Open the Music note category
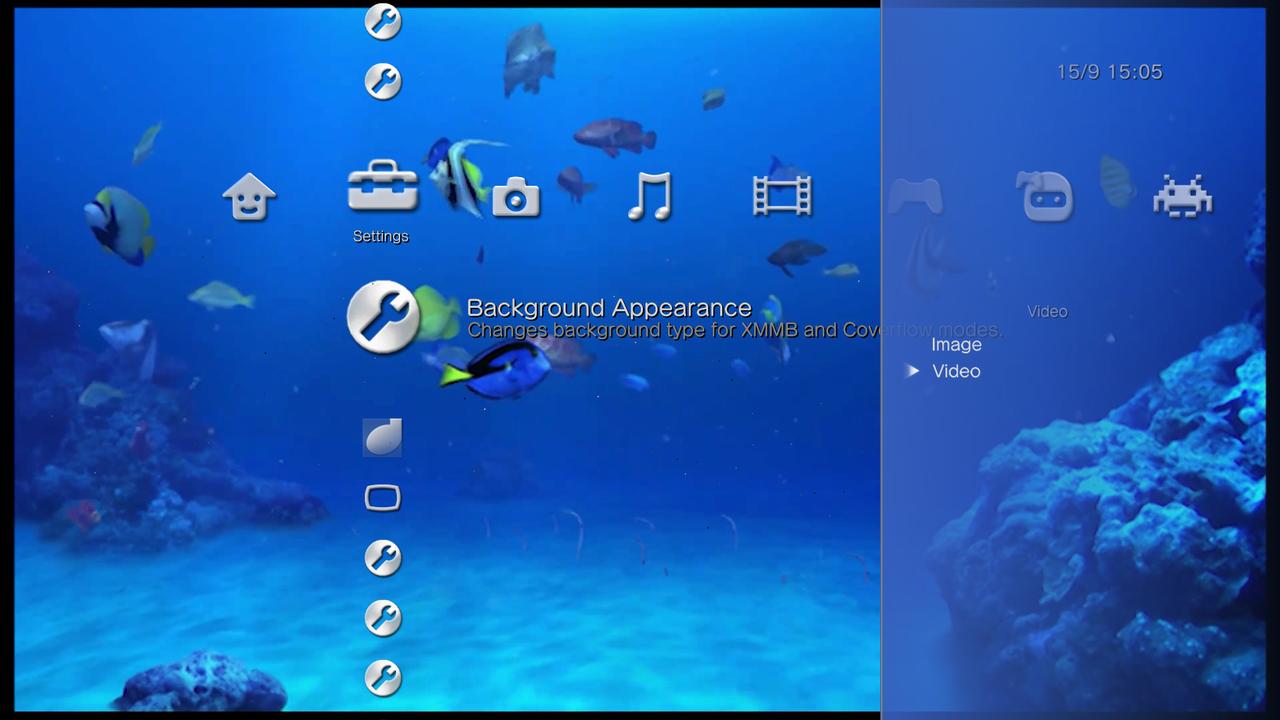This screenshot has height=720, width=1280. coord(649,195)
